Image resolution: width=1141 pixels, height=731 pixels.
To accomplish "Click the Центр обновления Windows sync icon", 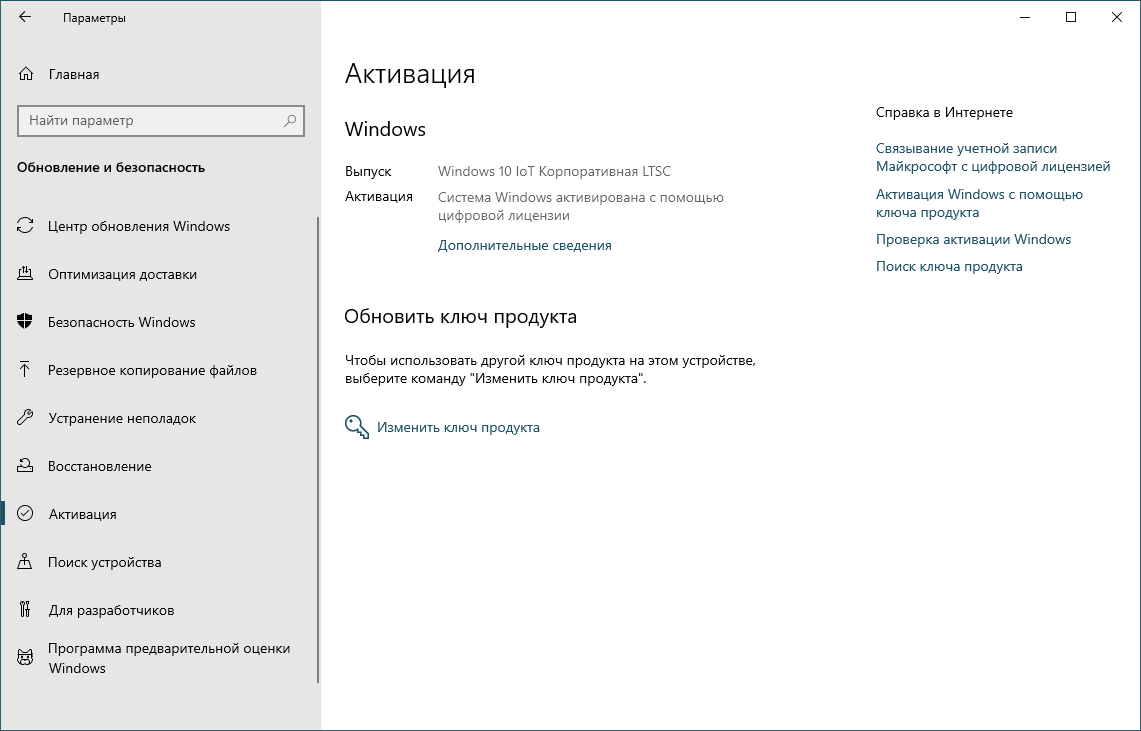I will pos(25,225).
